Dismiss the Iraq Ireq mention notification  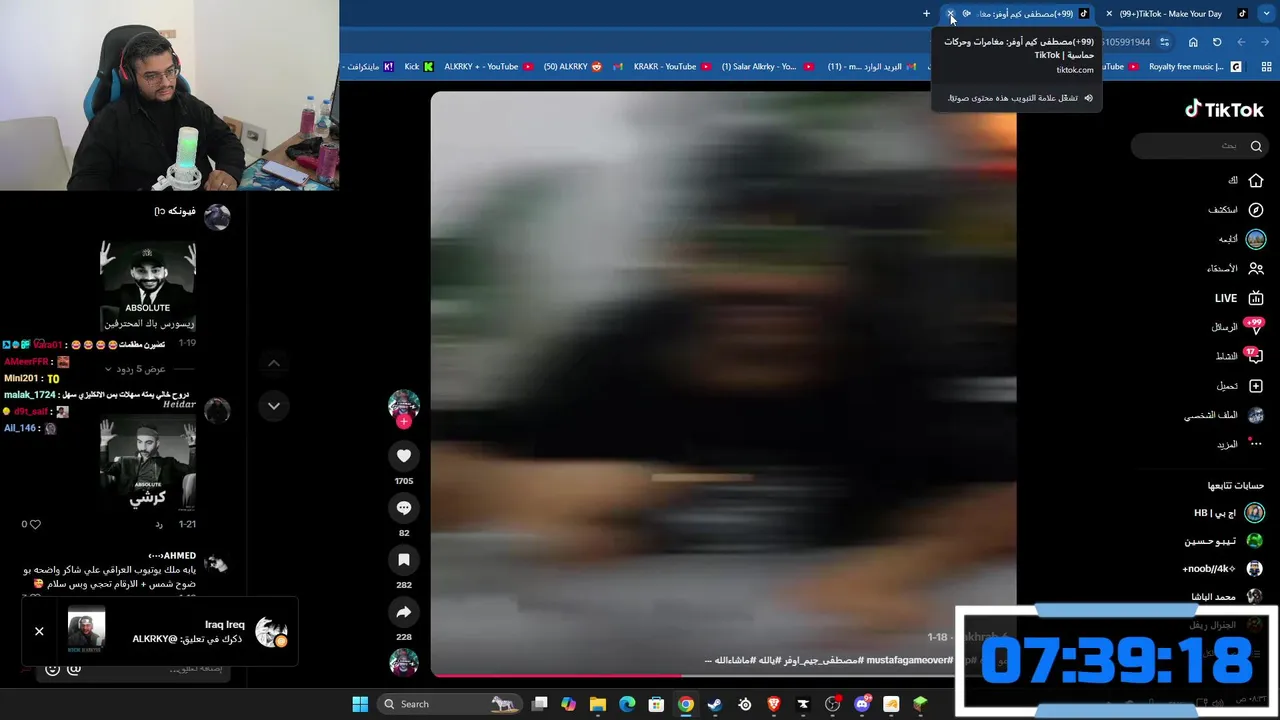[39, 631]
